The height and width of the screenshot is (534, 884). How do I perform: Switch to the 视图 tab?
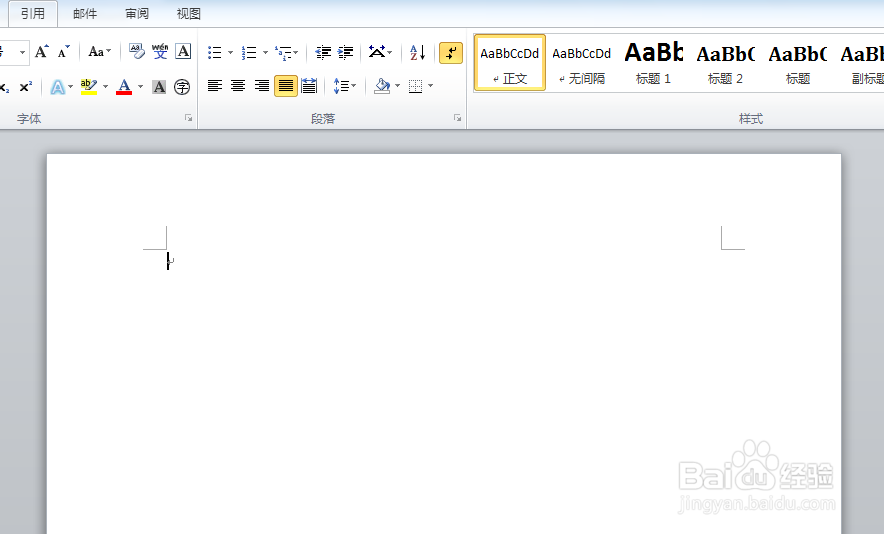188,14
